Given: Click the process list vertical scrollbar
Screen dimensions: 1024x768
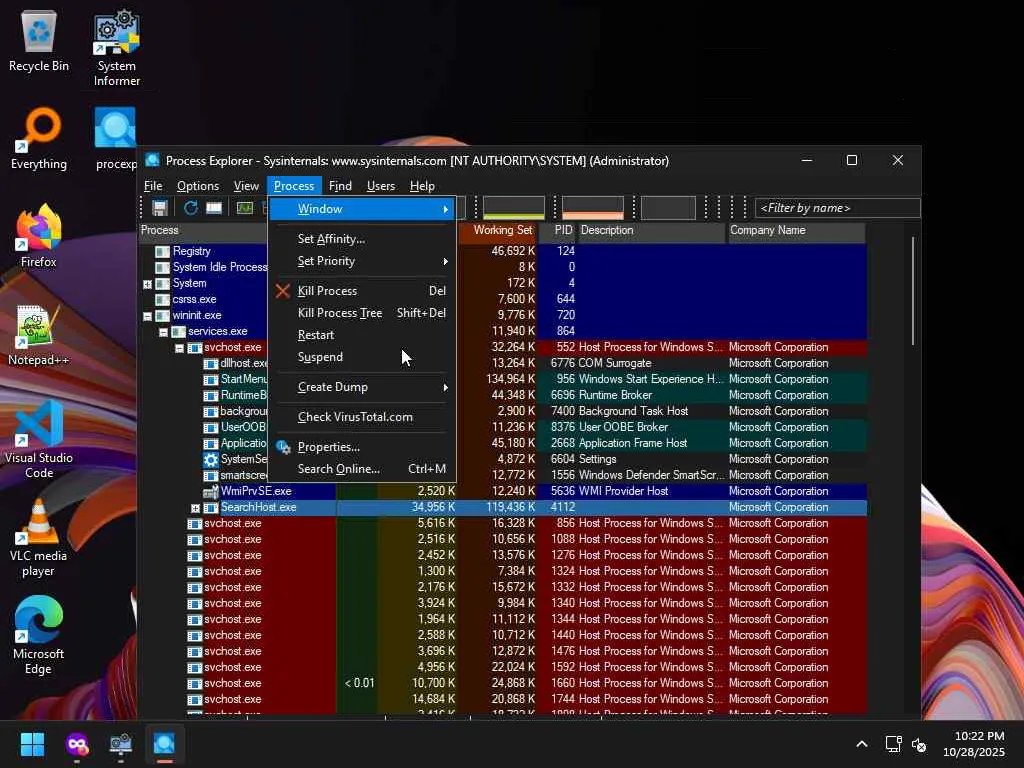Looking at the screenshot, I should point(912,291).
